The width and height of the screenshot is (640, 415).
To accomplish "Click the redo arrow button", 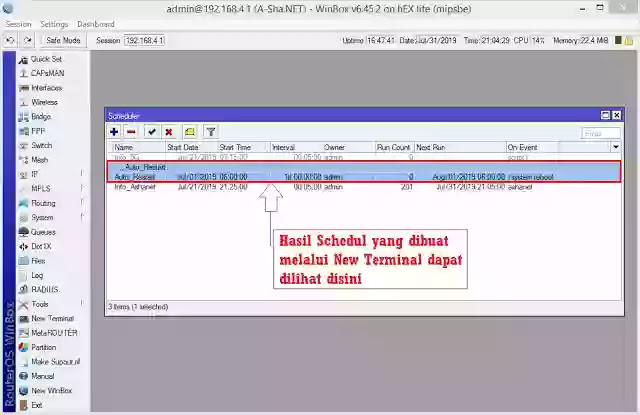I will click(x=27, y=40).
